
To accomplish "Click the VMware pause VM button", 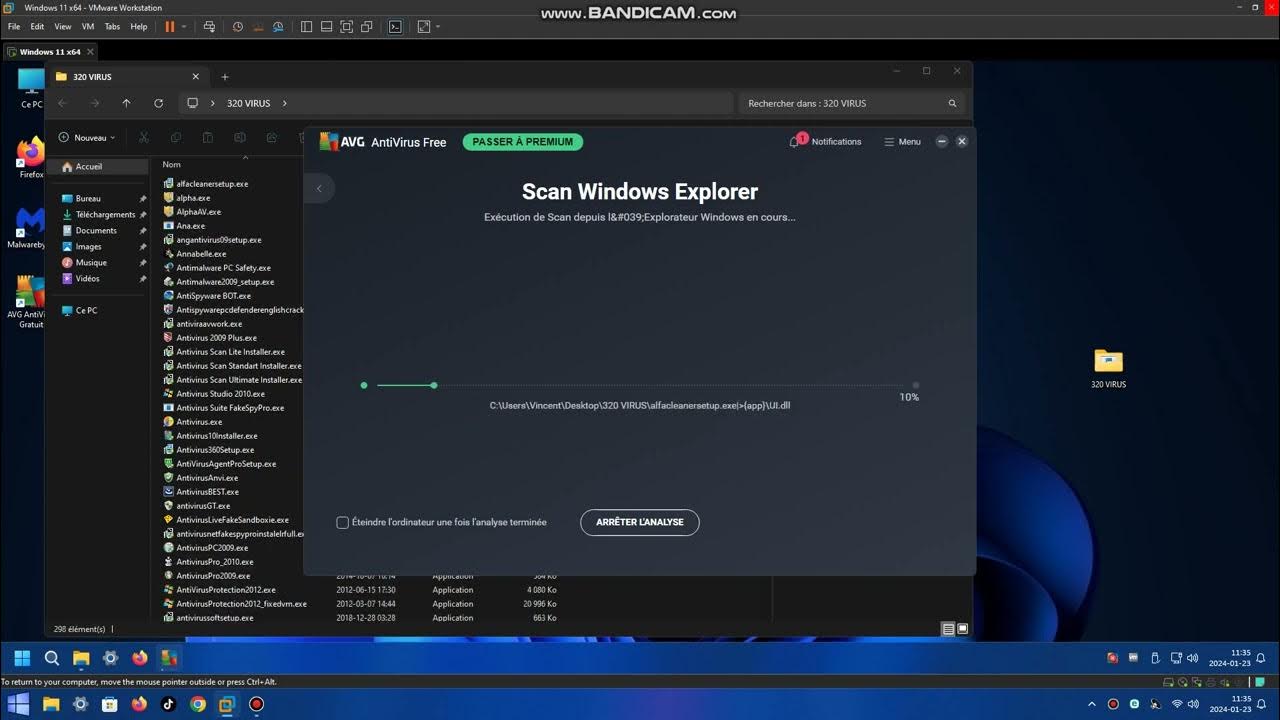I will [x=169, y=27].
